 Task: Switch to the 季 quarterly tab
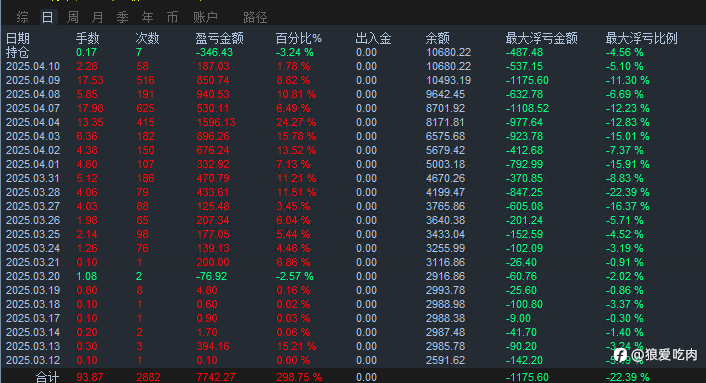(x=122, y=18)
